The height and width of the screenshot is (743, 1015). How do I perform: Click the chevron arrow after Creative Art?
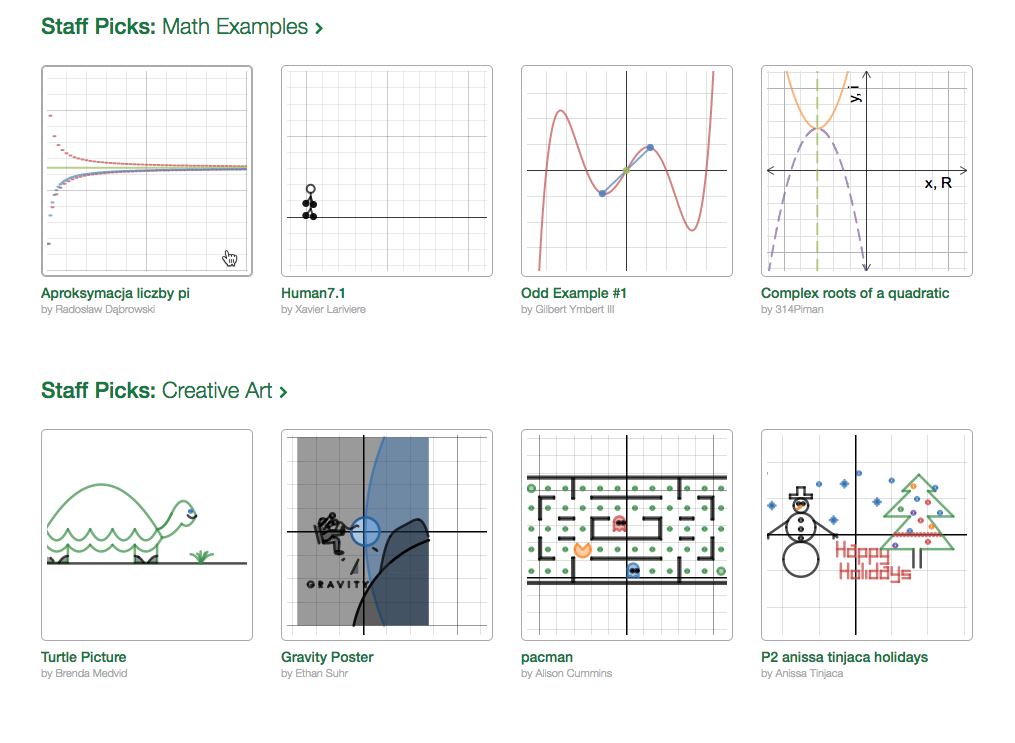pyautogui.click(x=284, y=392)
